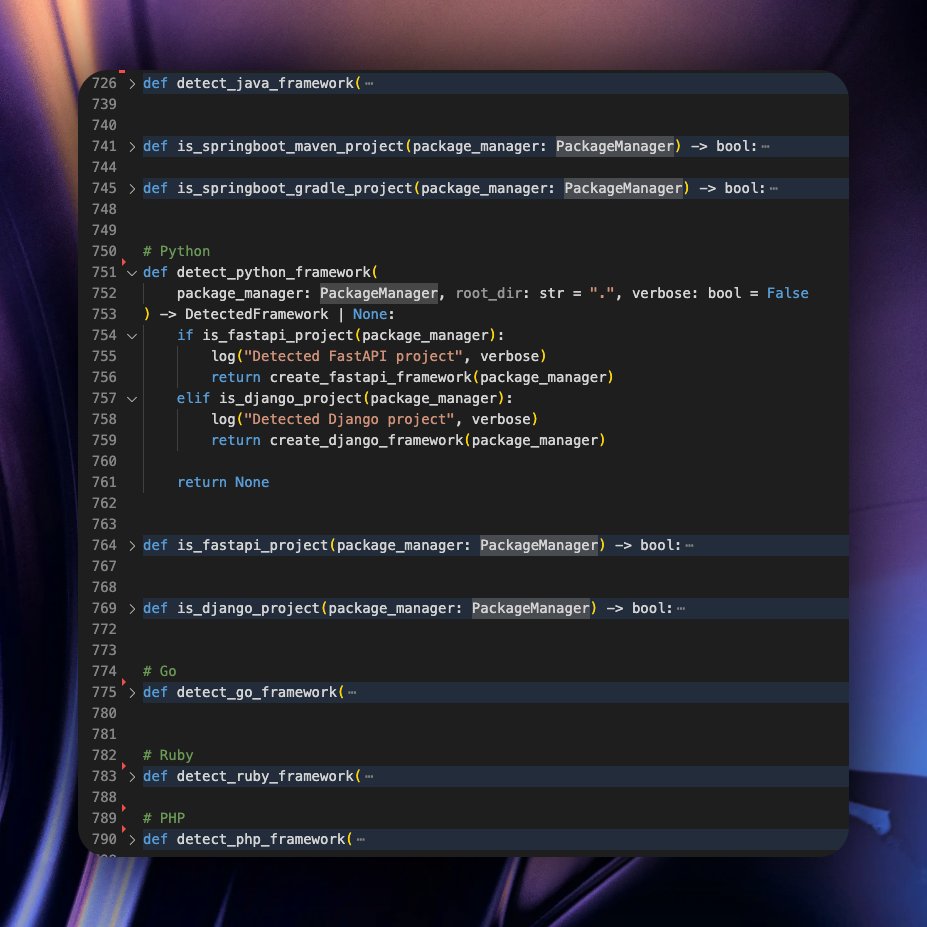Viewport: 927px width, 927px height.
Task: Expand folded is_springboot_maven_project function
Action: coord(132,147)
